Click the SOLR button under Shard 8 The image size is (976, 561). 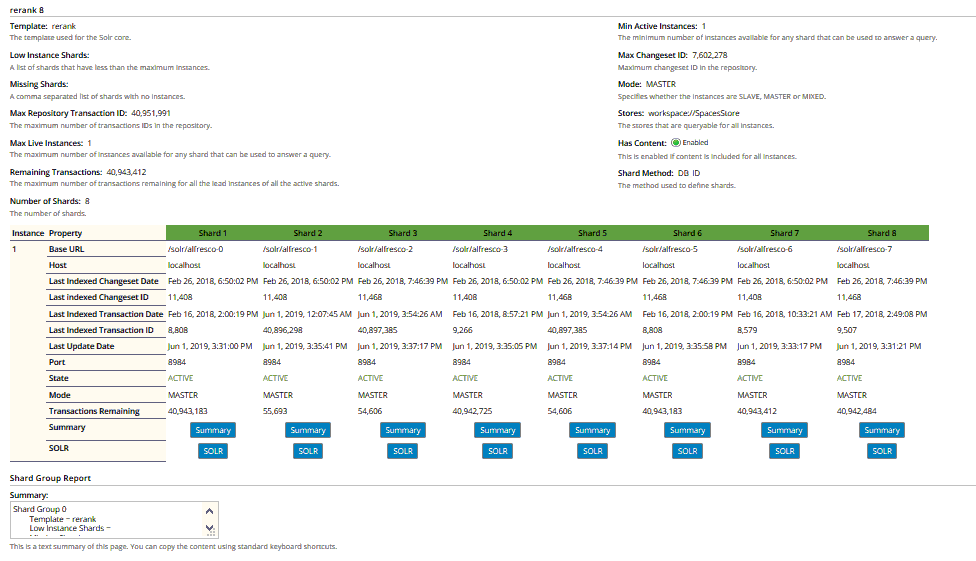[882, 451]
